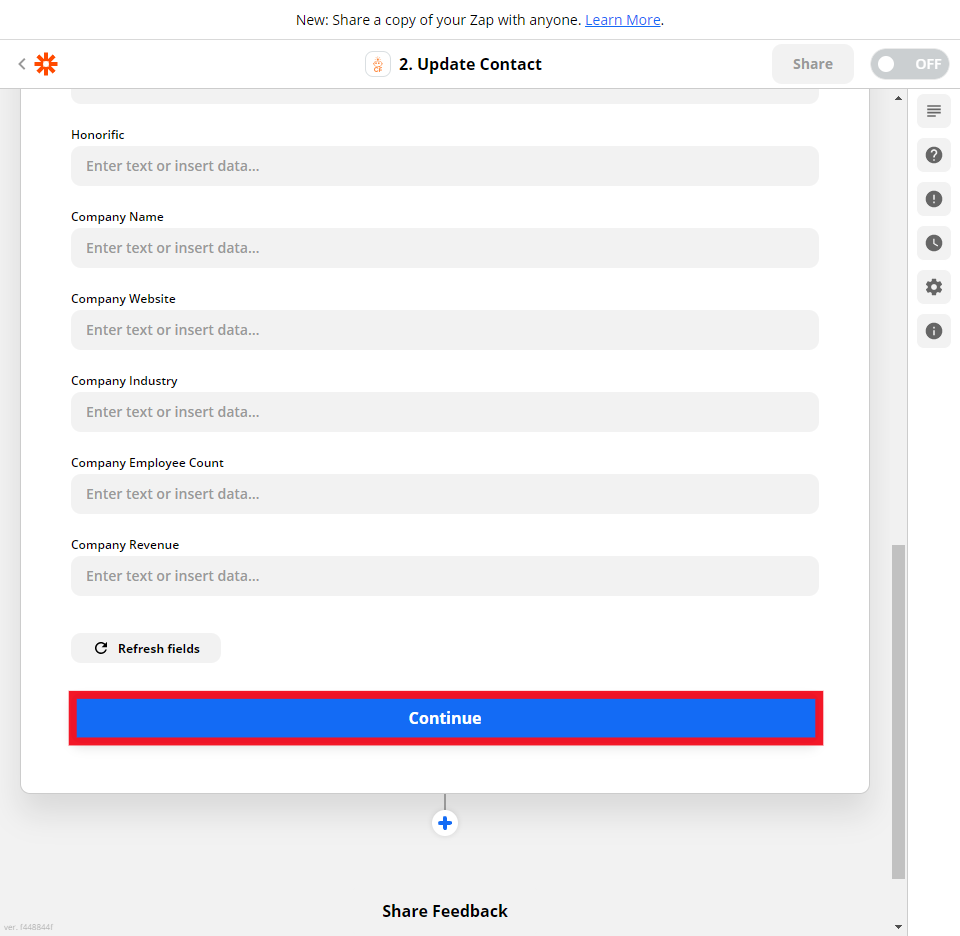This screenshot has height=936, width=960.
Task: Open the Zapier home logo
Action: 46,64
